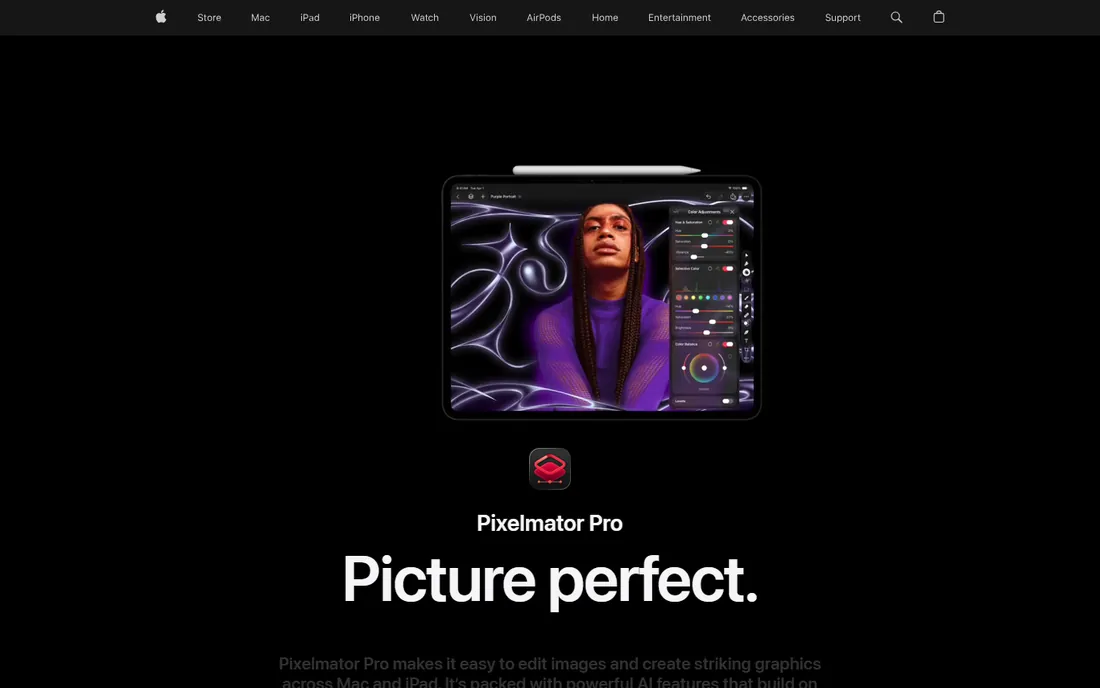This screenshot has height=688, width=1100.
Task: Open the Watch menu item
Action: [424, 18]
